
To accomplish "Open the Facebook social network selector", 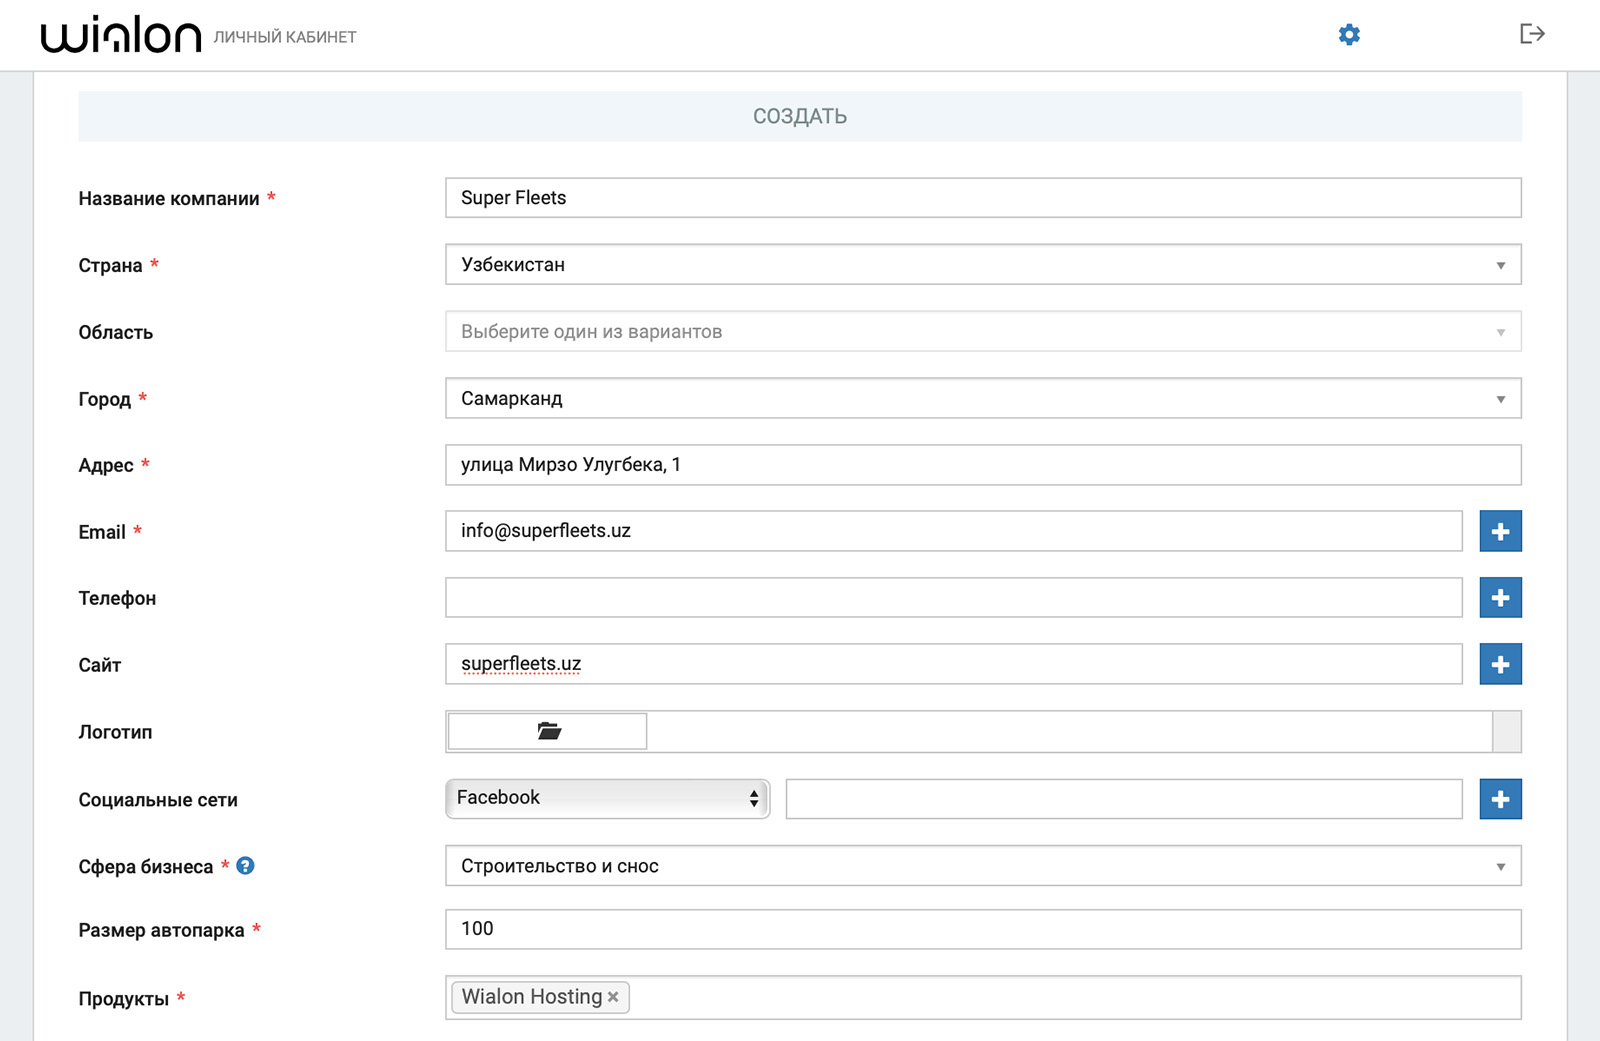I will click(607, 798).
